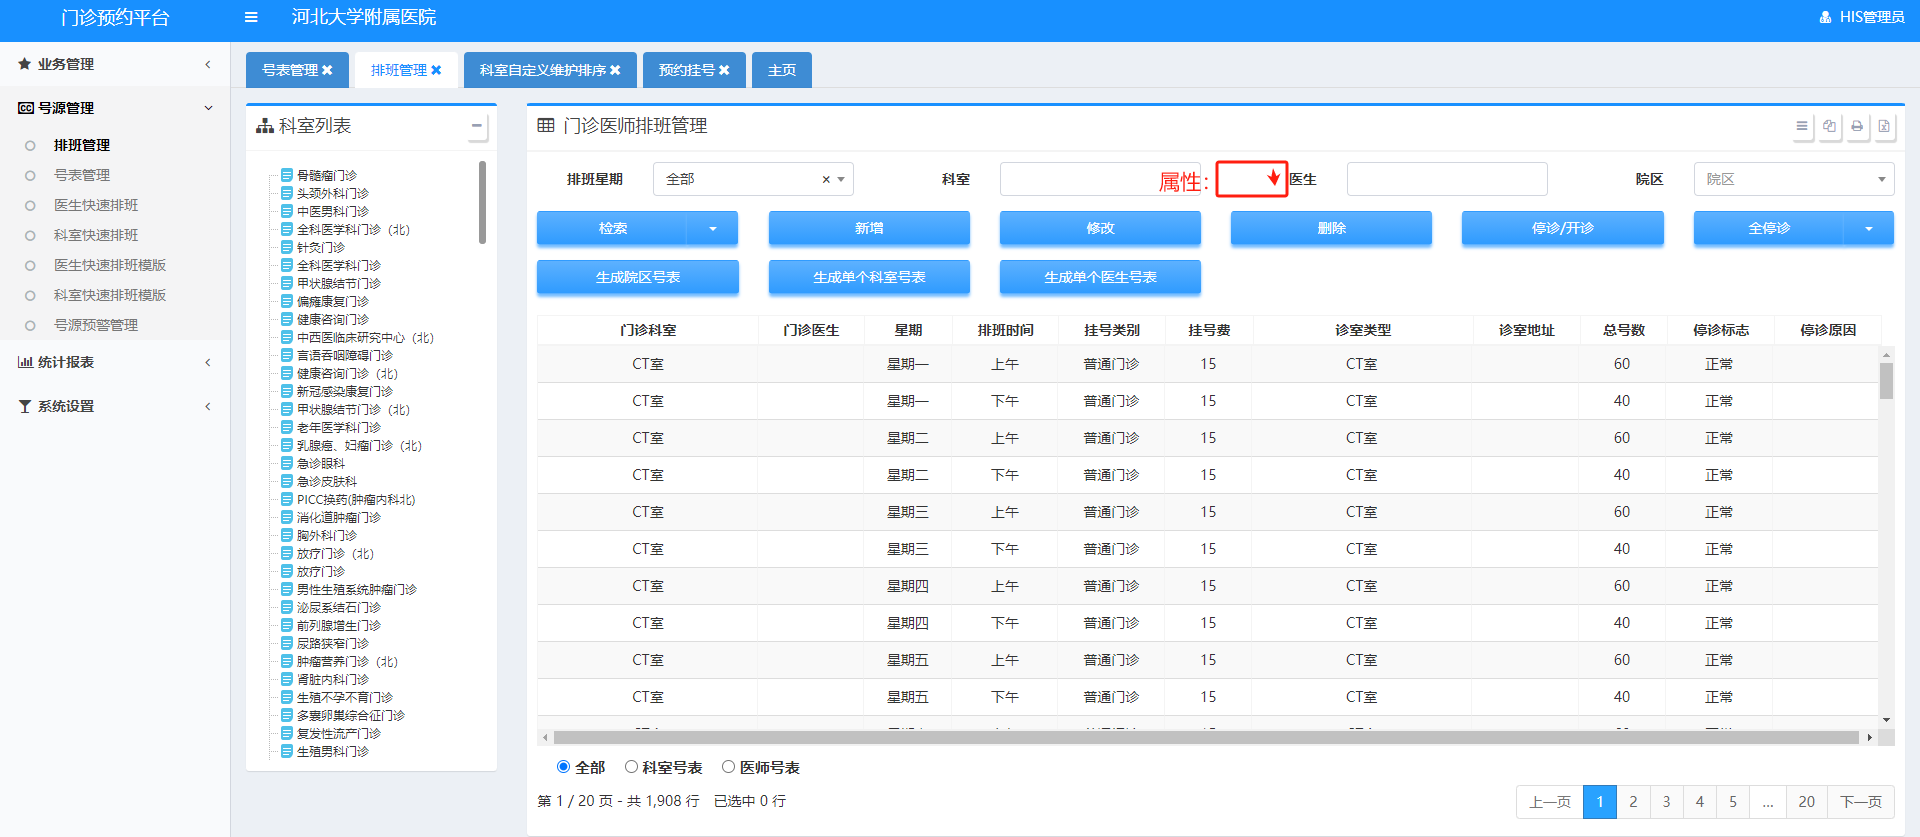Close the 科室自定义维护排序 tab

coord(615,70)
